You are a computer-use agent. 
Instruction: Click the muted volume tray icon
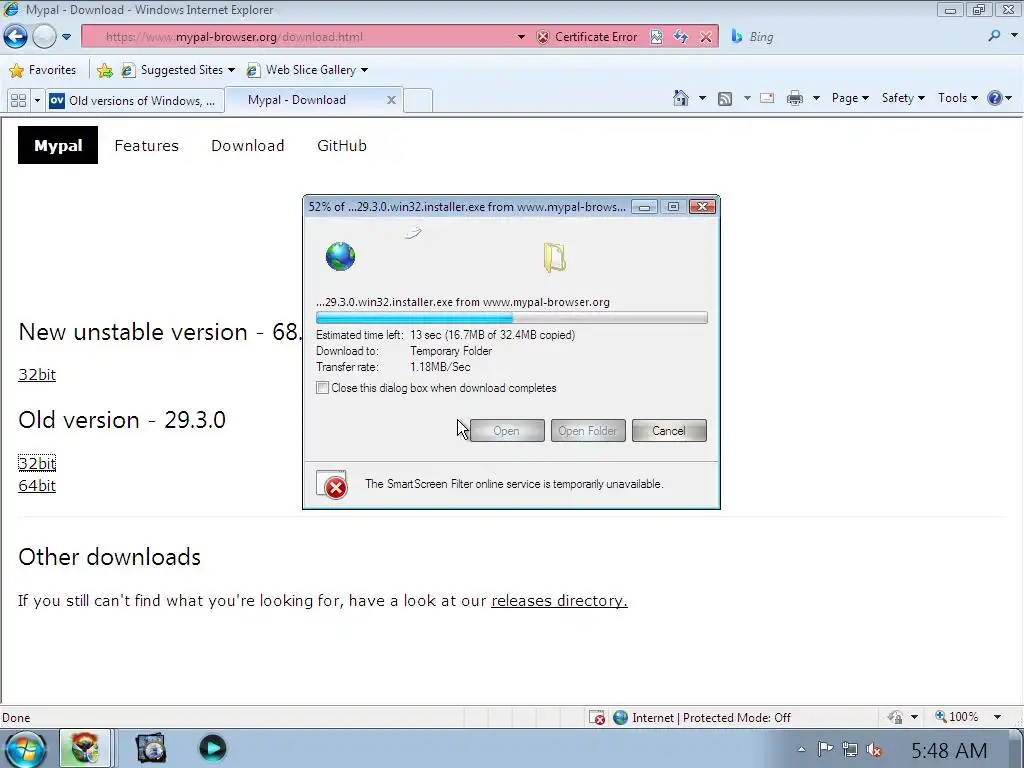click(x=874, y=750)
